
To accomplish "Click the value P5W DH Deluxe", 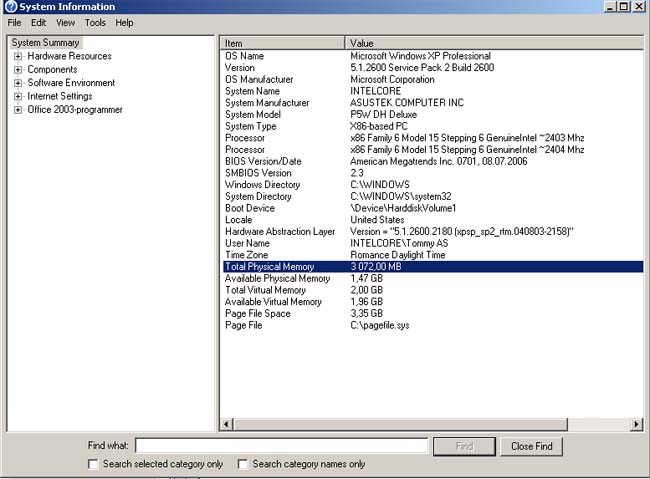I will pos(383,114).
